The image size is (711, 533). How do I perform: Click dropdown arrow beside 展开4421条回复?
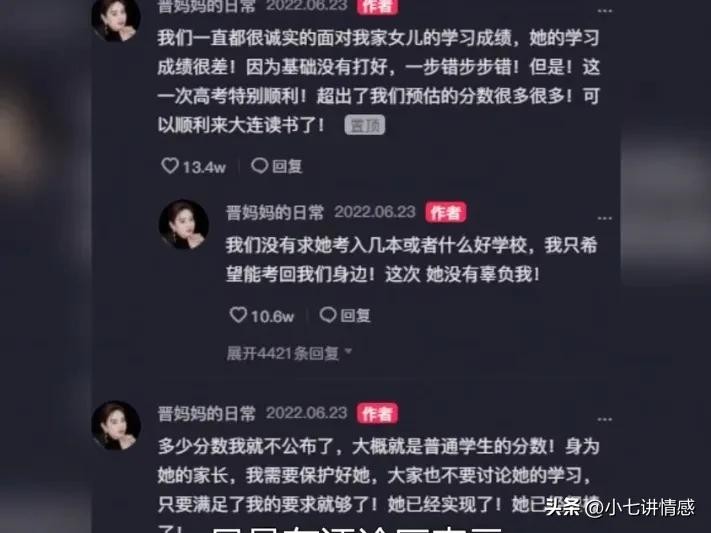[348, 351]
